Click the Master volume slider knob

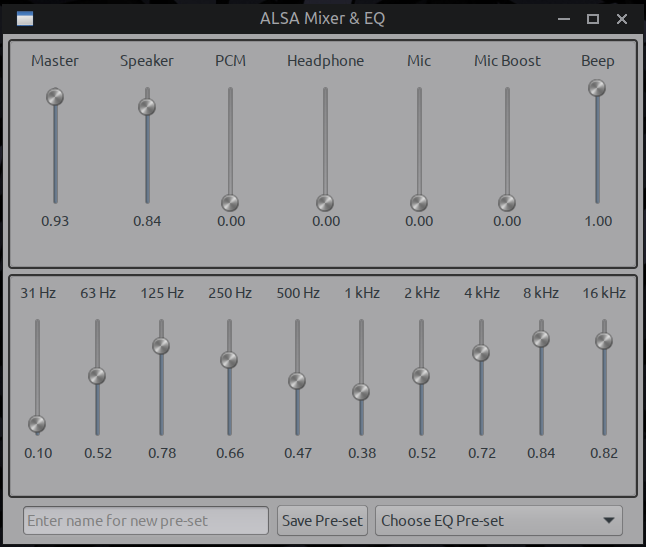click(x=55, y=97)
